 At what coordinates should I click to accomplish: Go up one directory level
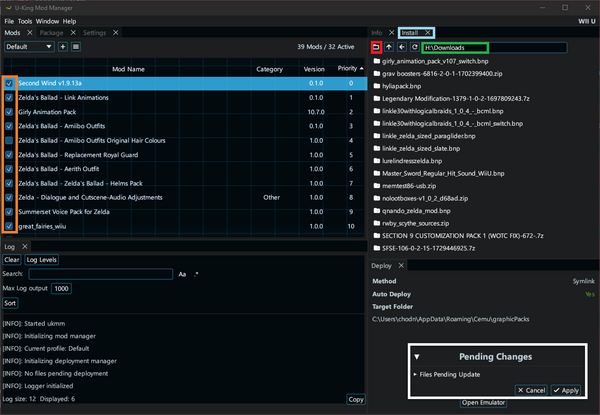388,47
